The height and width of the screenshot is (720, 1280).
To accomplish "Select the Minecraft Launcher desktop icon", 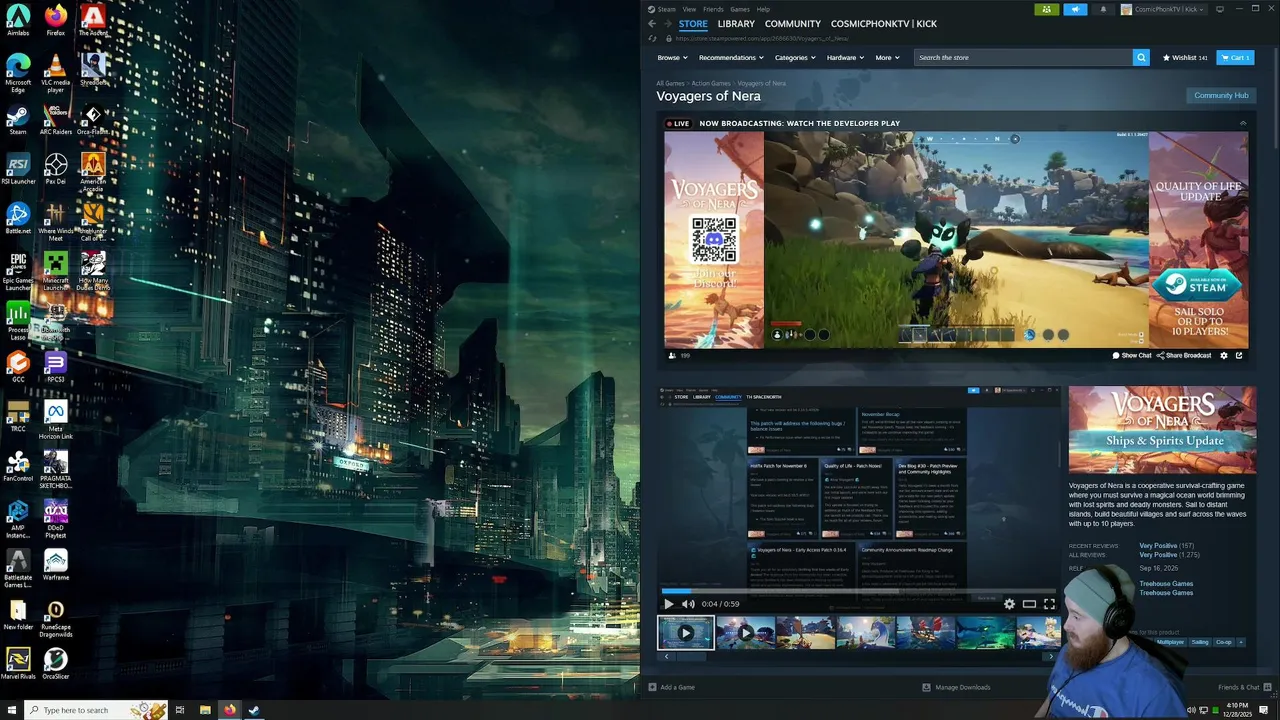I will click(x=56, y=270).
